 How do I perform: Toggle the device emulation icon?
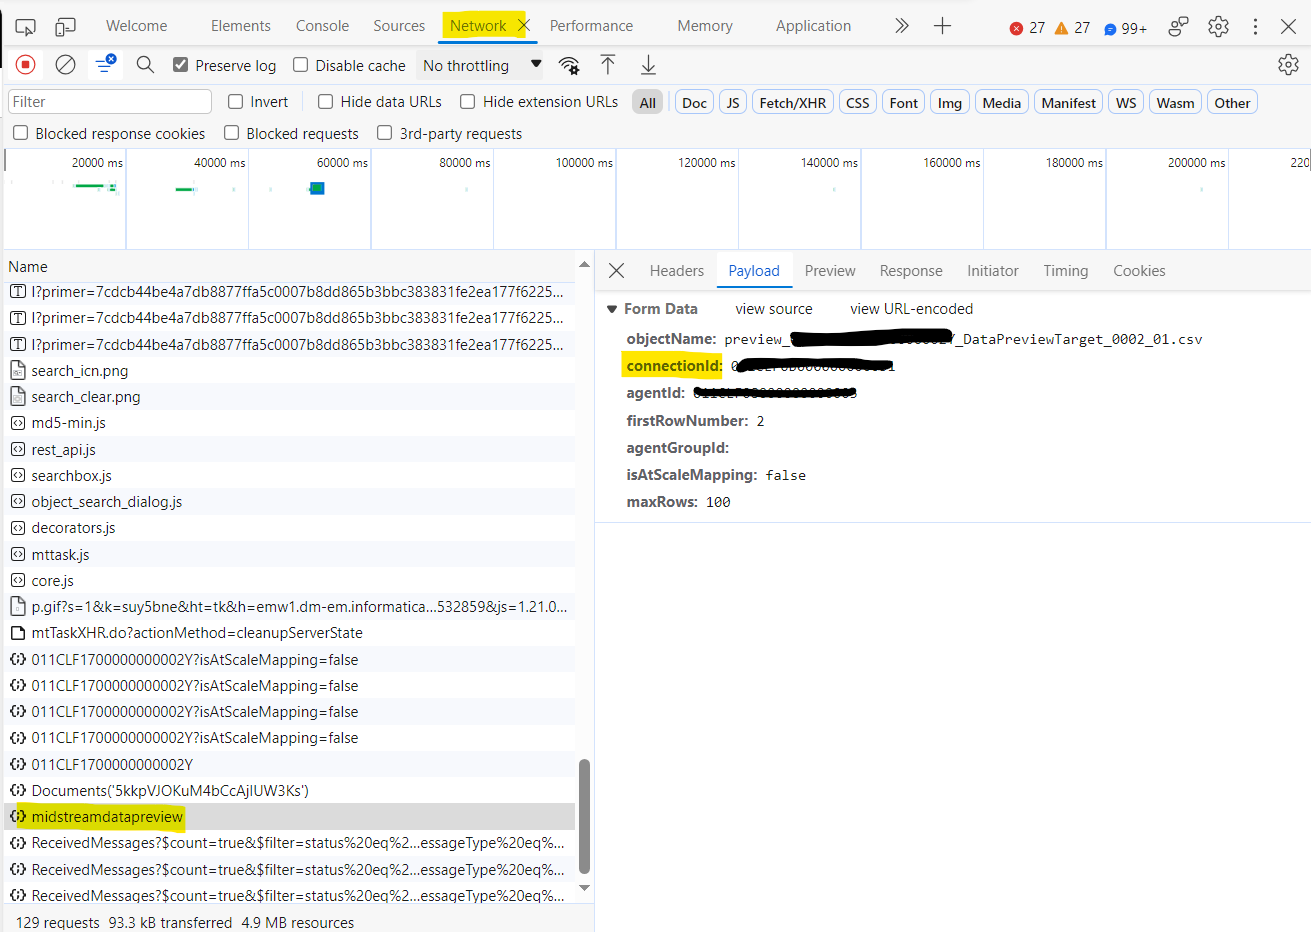pos(66,27)
